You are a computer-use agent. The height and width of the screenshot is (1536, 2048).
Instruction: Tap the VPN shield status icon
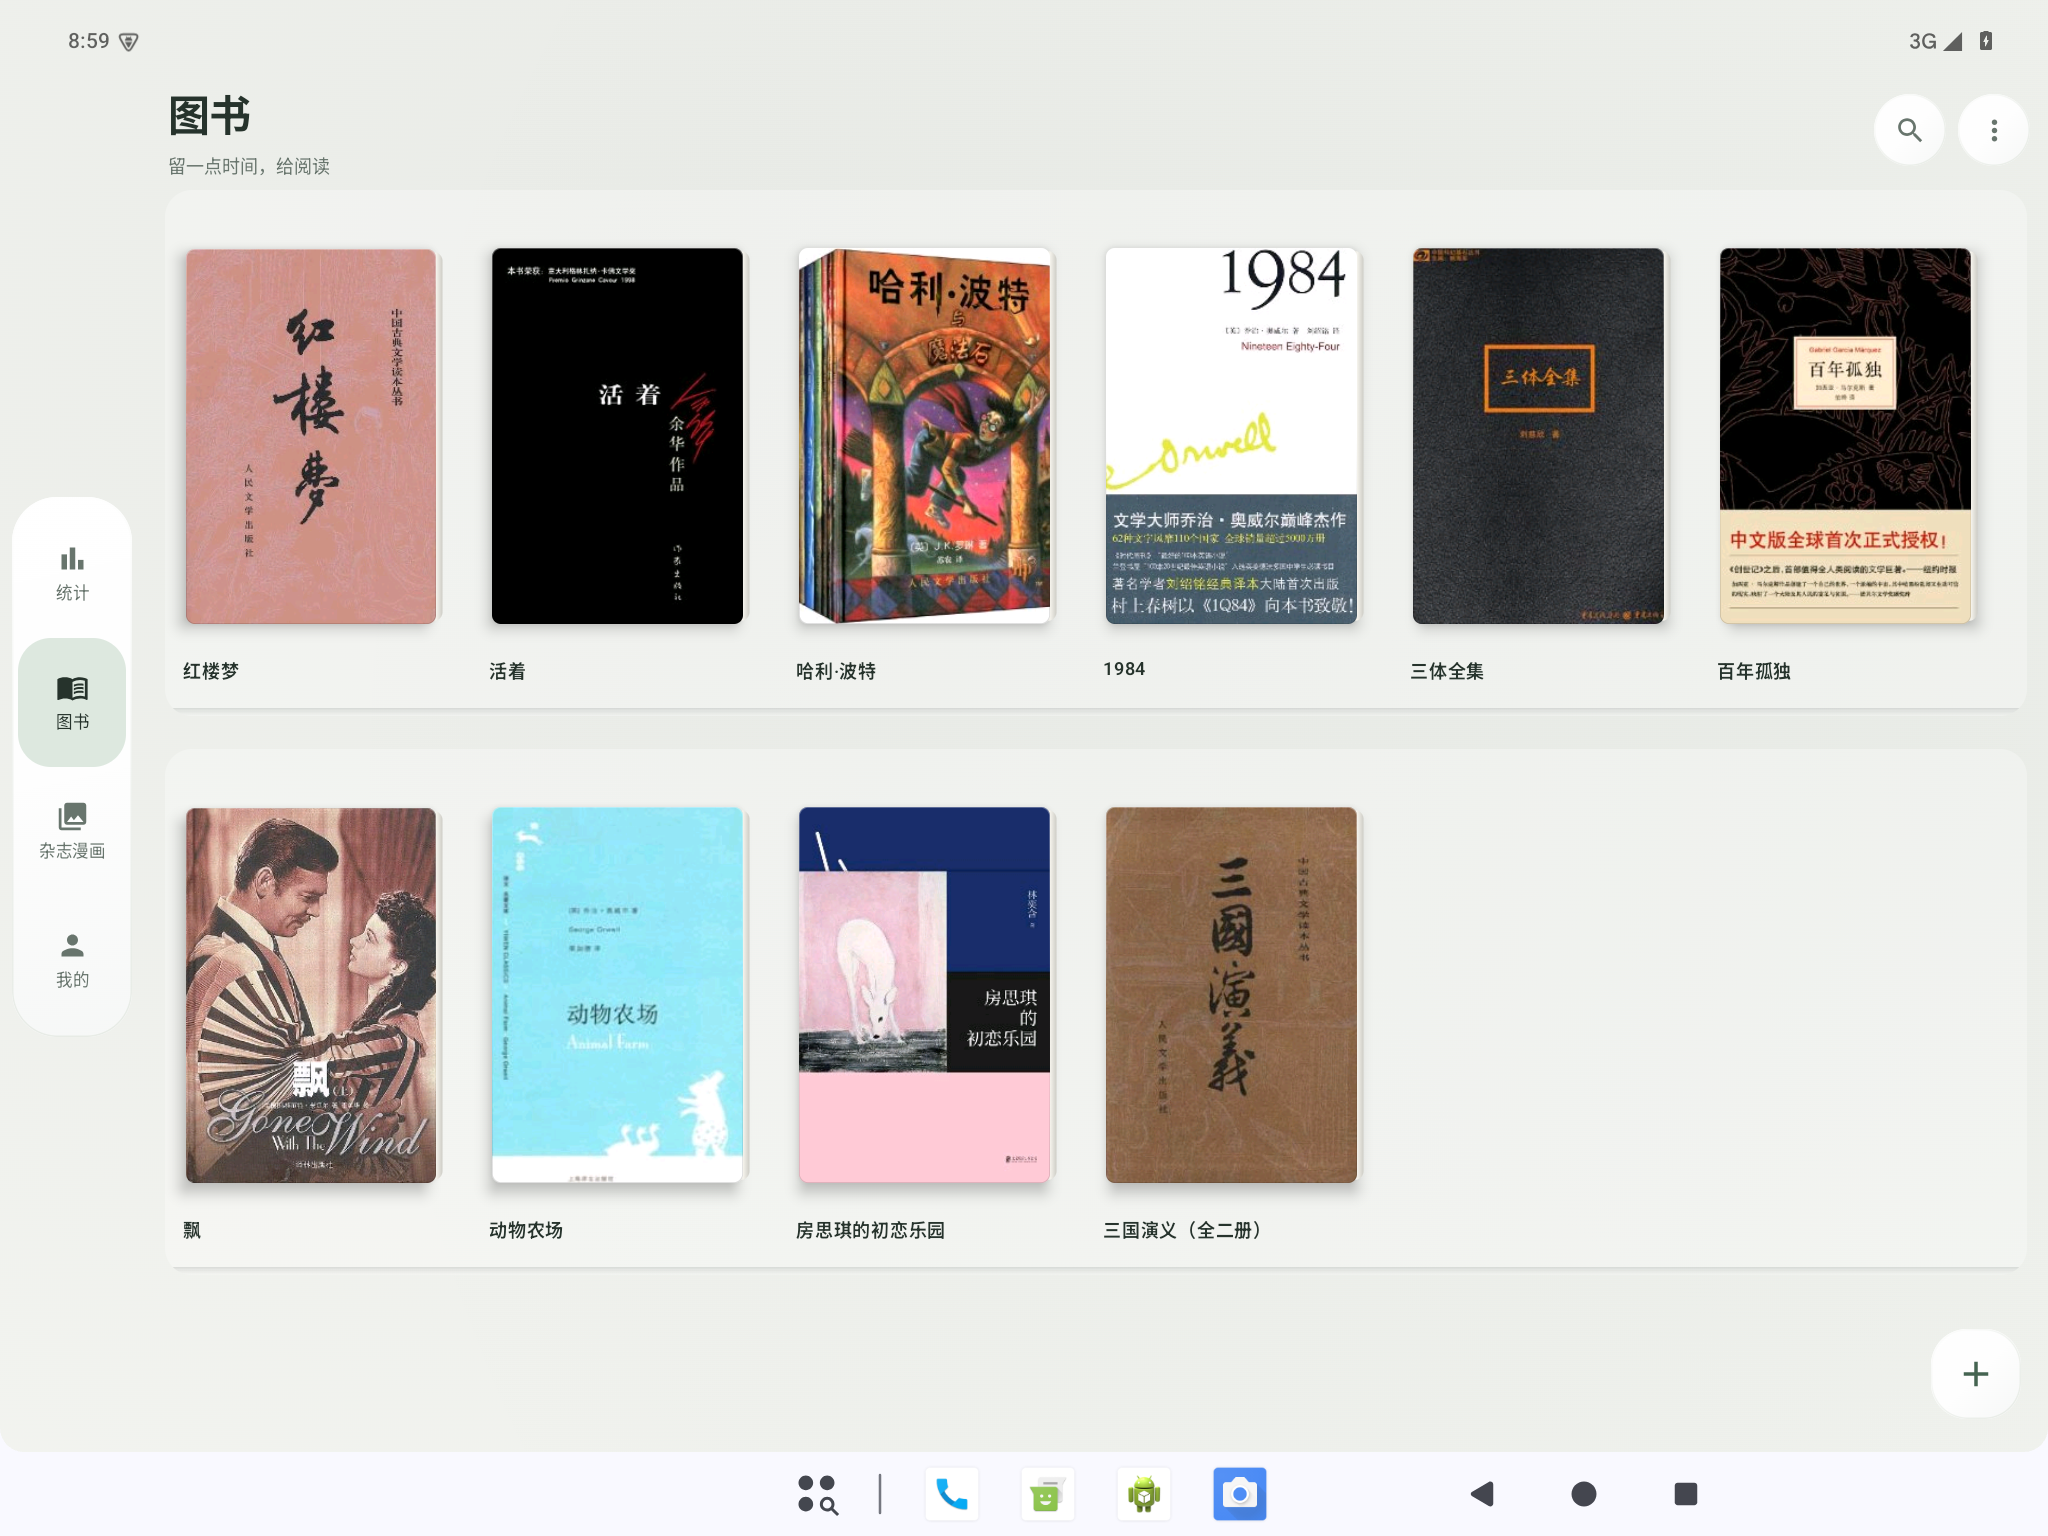click(x=129, y=41)
